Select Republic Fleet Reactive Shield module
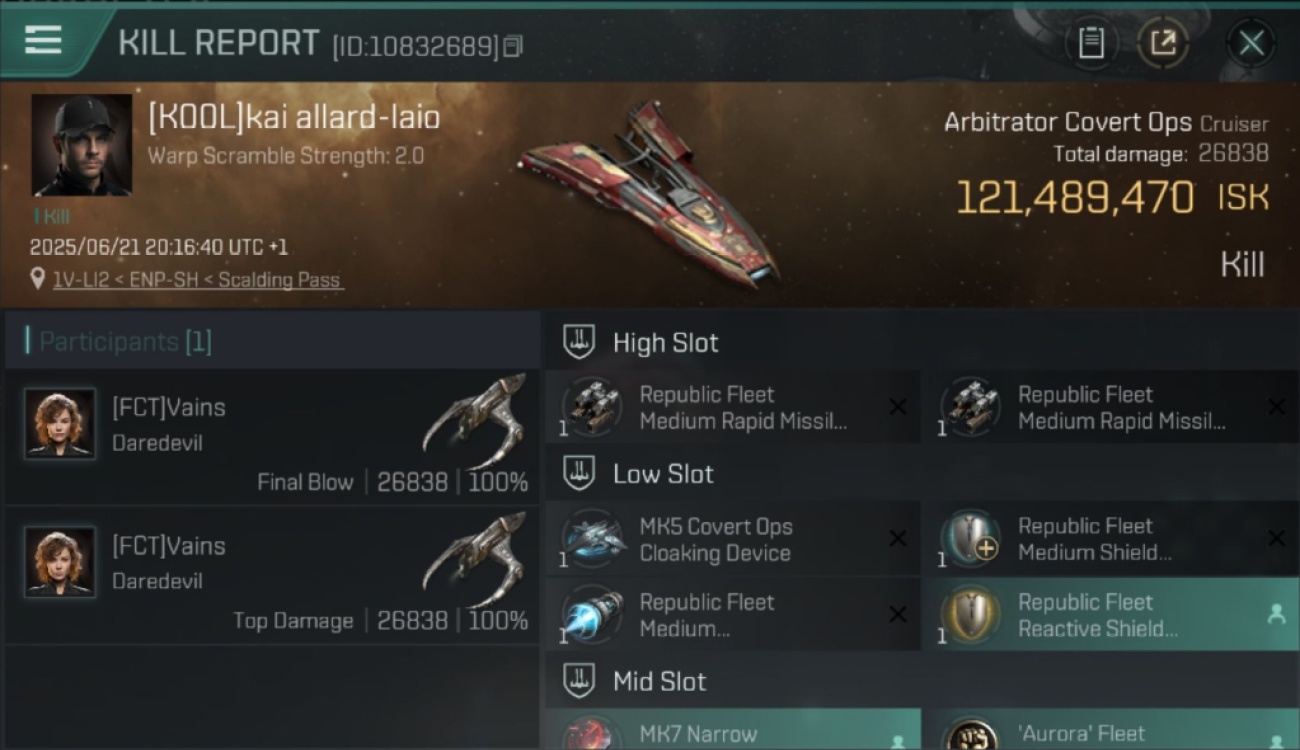This screenshot has height=750, width=1300. 1111,615
